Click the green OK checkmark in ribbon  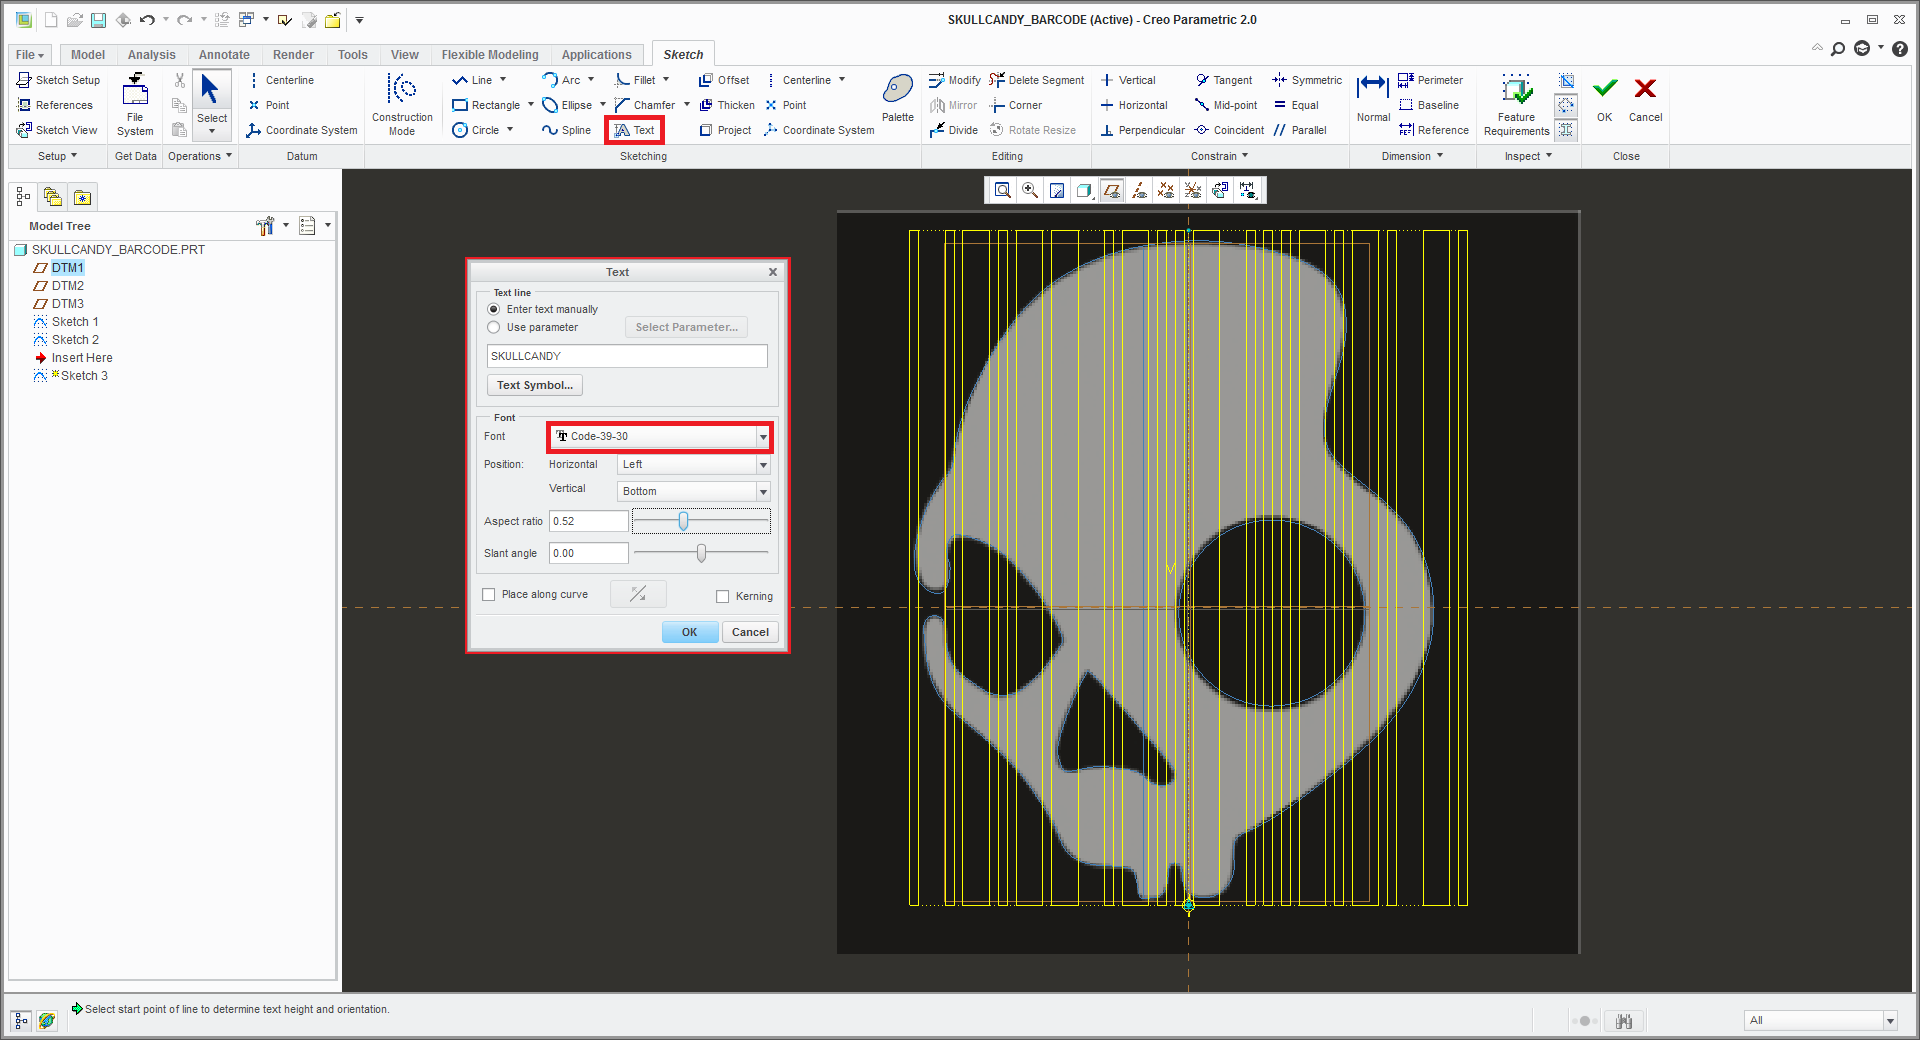[x=1604, y=90]
